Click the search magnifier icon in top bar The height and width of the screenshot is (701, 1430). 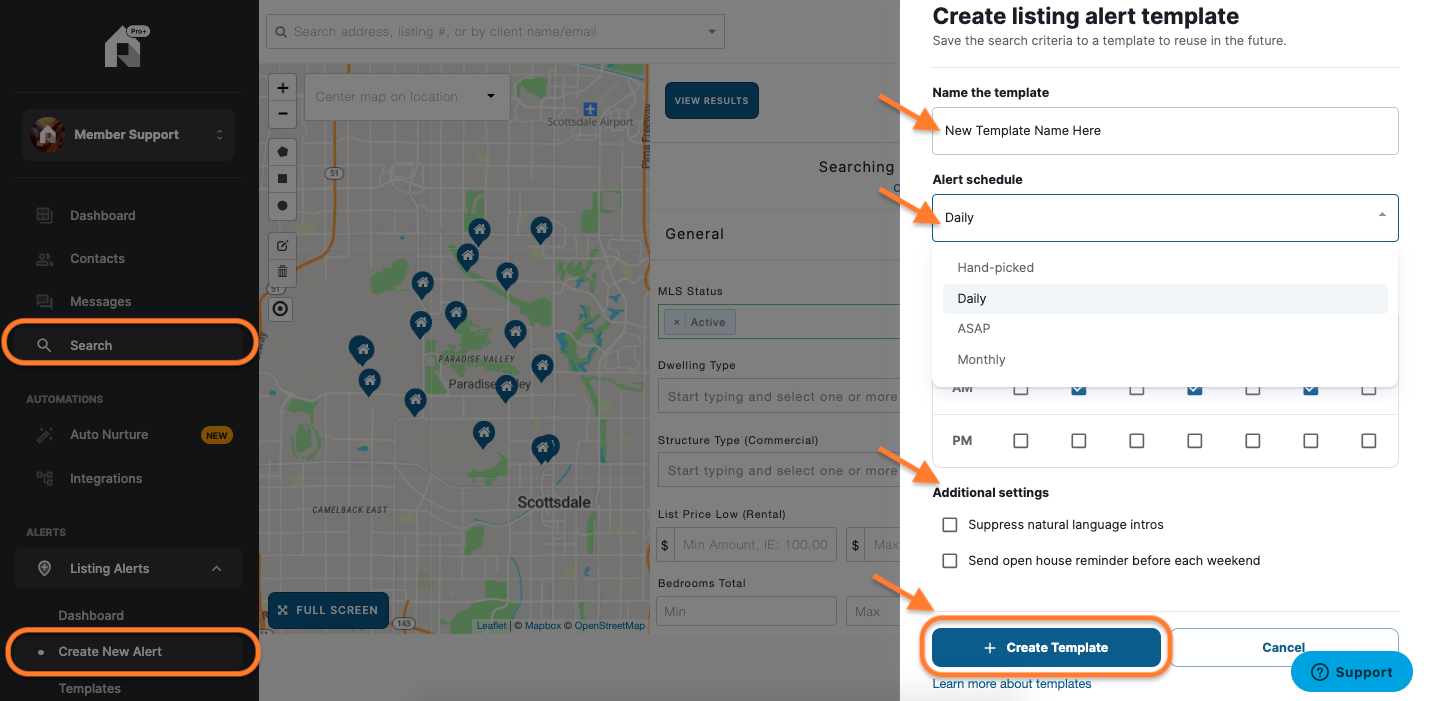[x=280, y=32]
